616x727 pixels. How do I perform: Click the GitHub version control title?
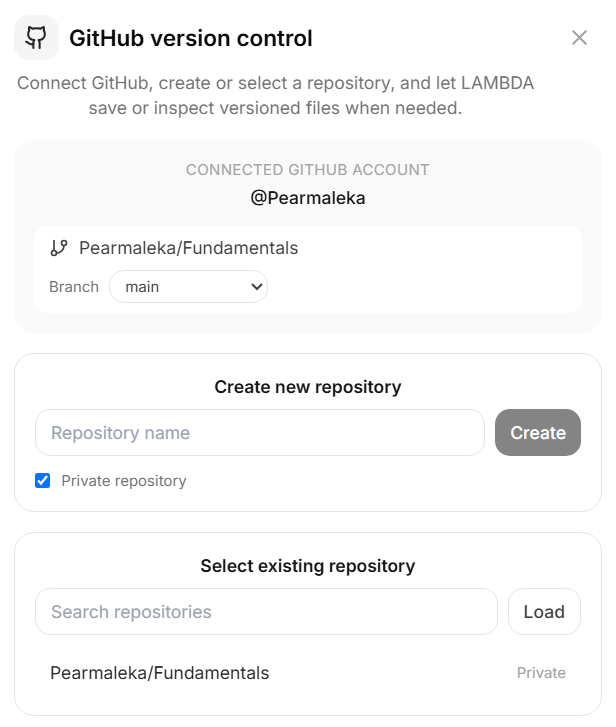[x=191, y=38]
